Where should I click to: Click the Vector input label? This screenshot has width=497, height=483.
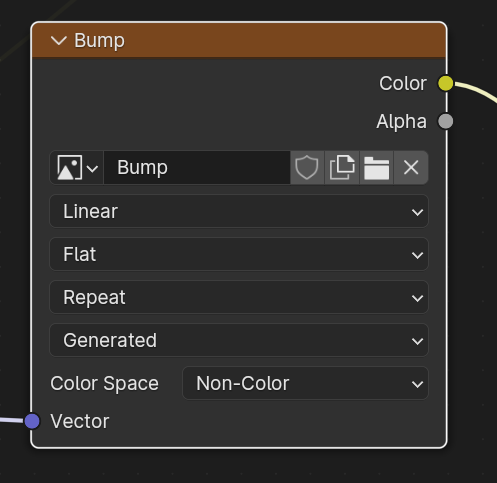[80, 421]
